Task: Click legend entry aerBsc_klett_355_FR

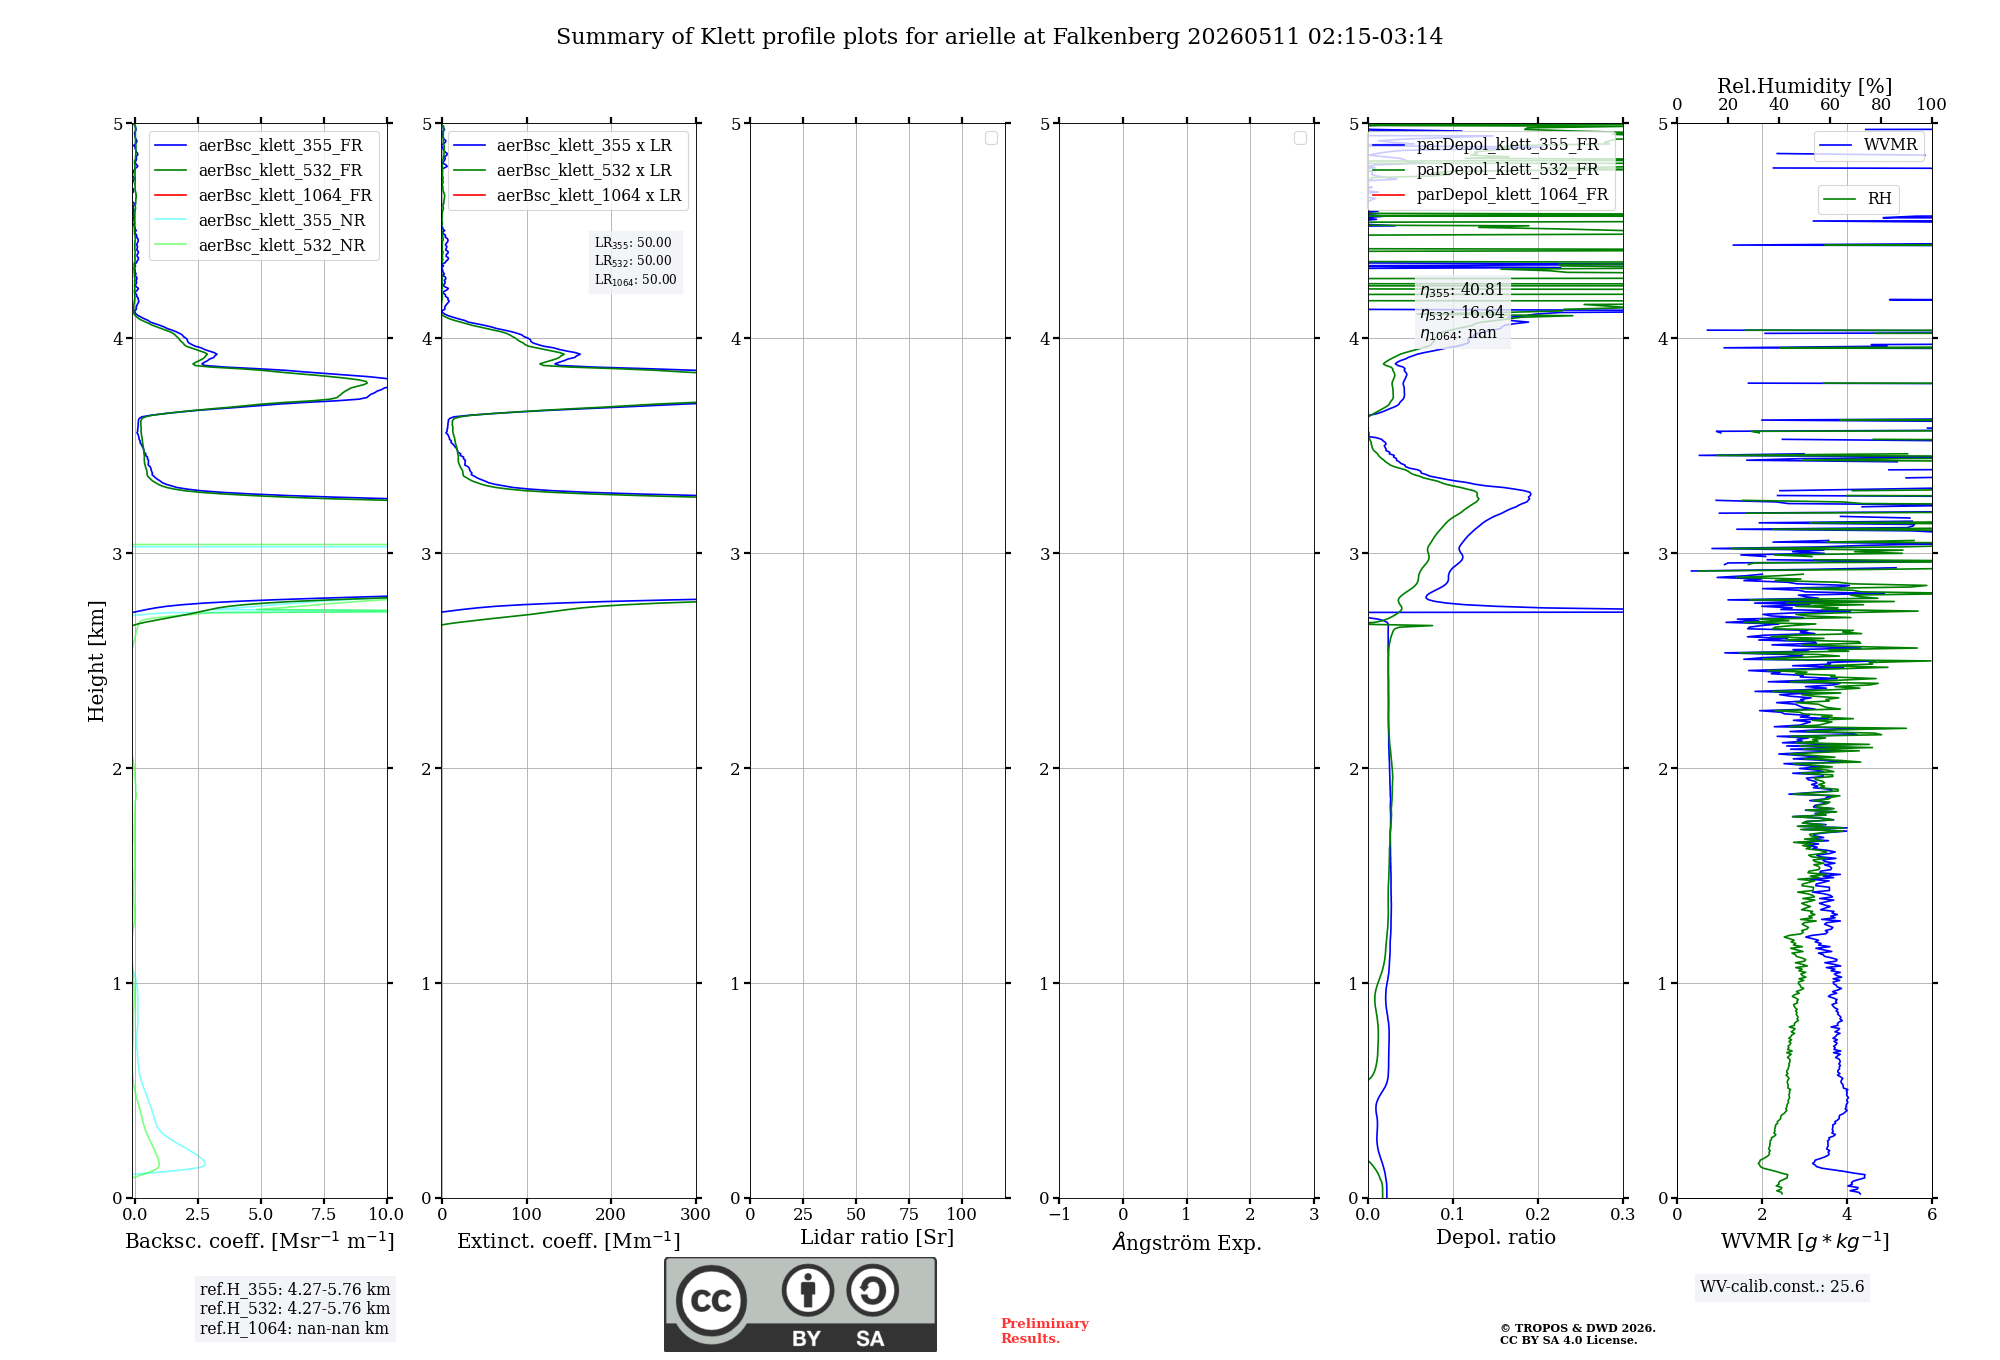Action: [262, 145]
